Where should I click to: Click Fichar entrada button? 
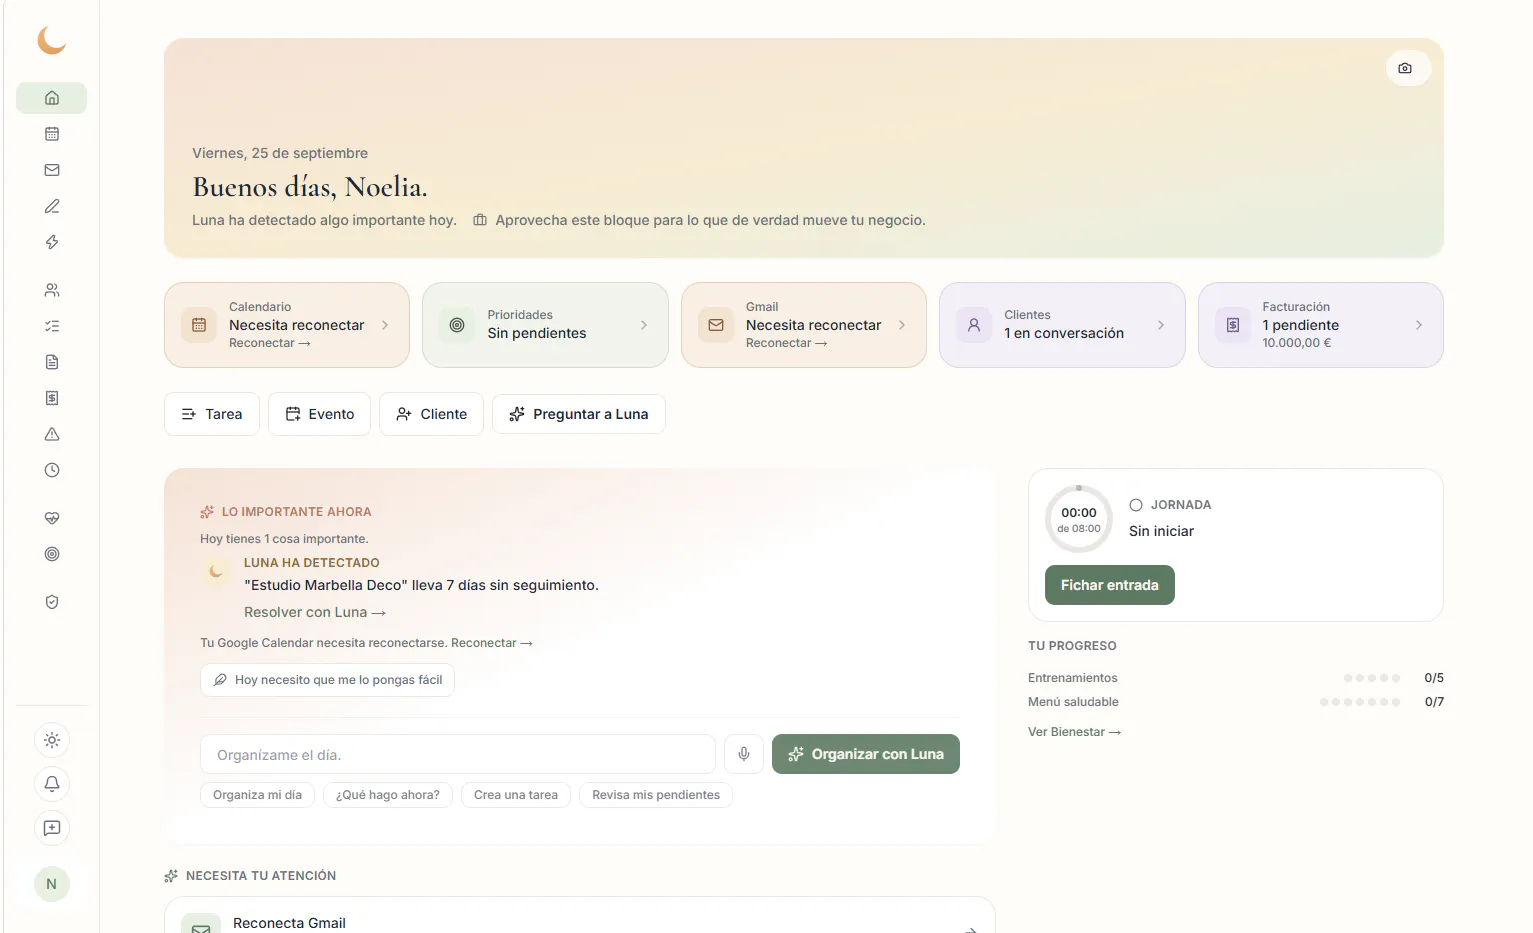(1110, 585)
